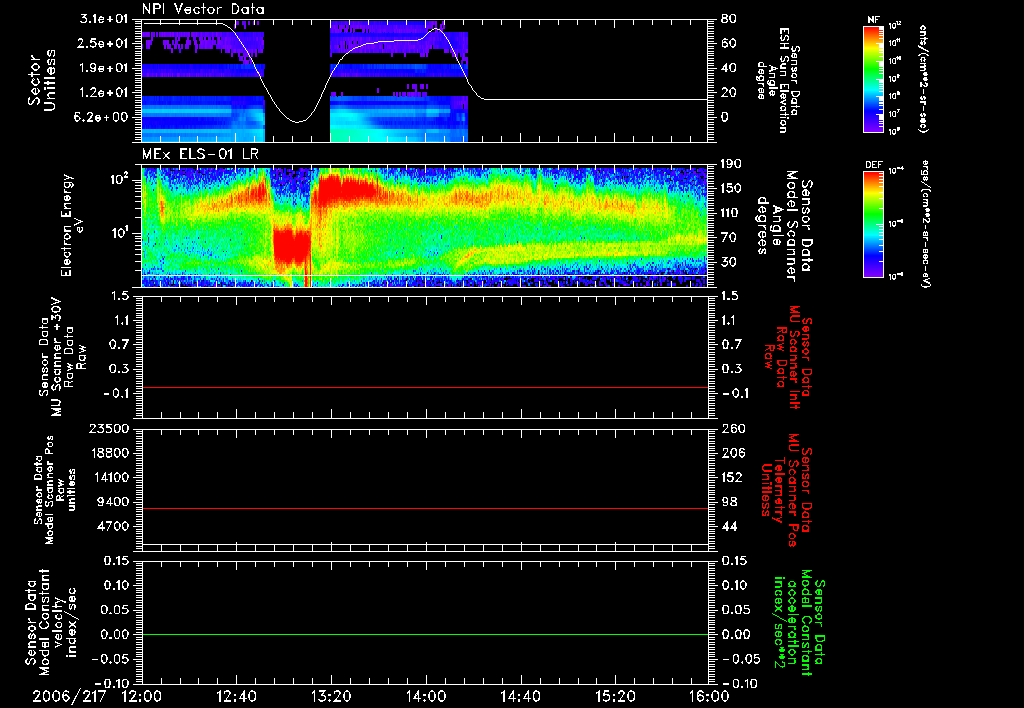Screen dimensions: 1024x708
Task: Click the 206 telemetry tick label
Action: pyautogui.click(x=732, y=453)
